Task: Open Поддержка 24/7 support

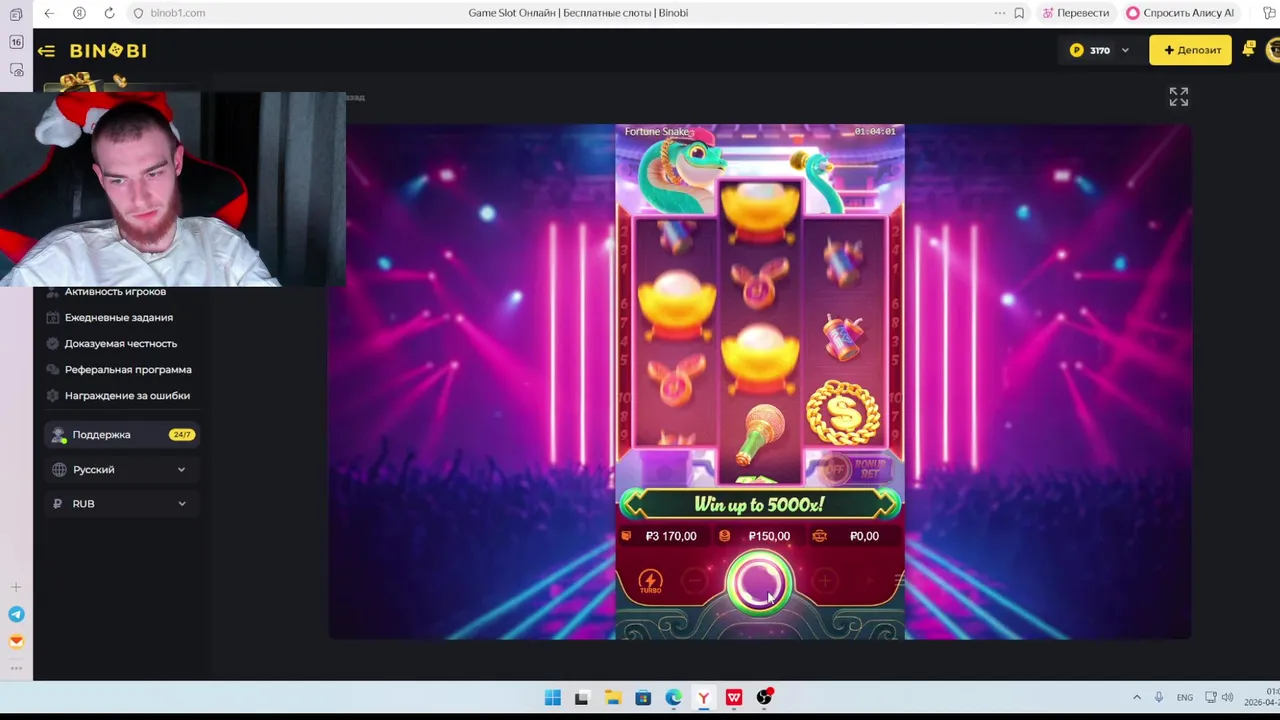Action: tap(120, 435)
